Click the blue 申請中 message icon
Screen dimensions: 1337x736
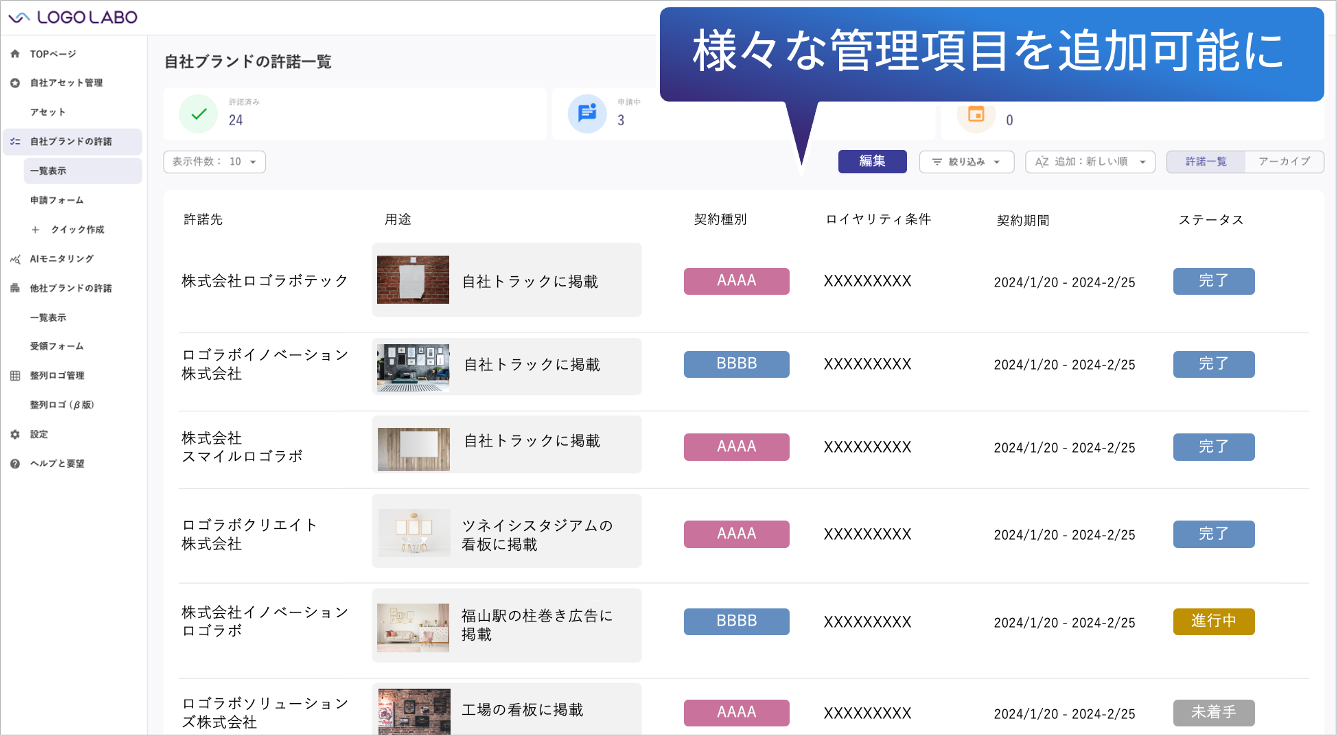pyautogui.click(x=587, y=113)
